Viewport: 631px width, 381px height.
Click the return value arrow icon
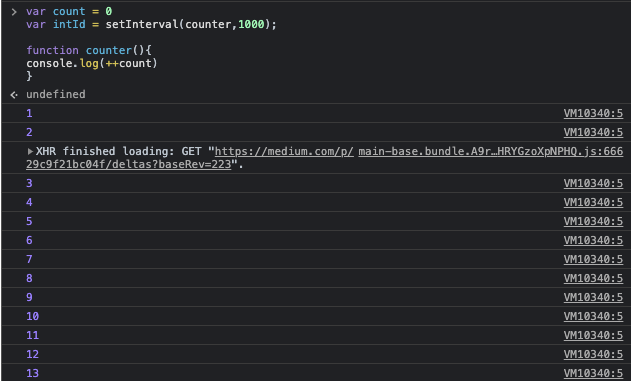[x=14, y=95]
